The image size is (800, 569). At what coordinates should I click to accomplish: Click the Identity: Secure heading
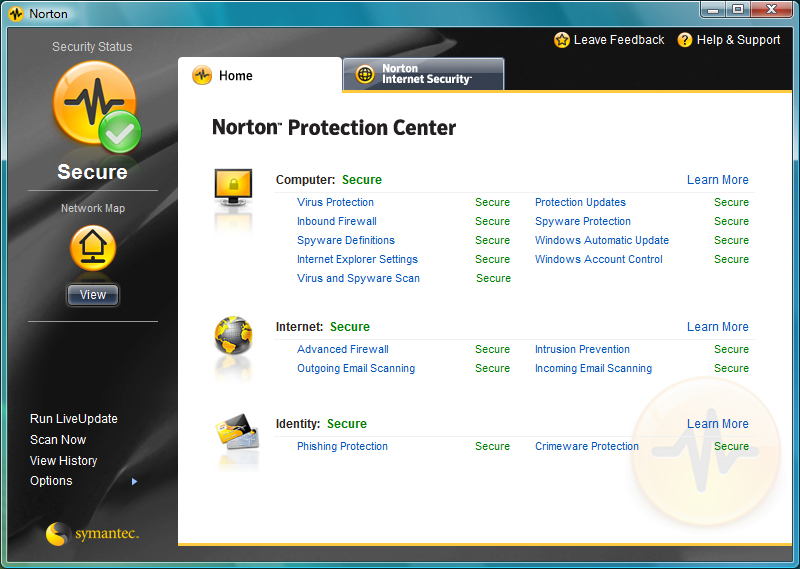coord(321,424)
